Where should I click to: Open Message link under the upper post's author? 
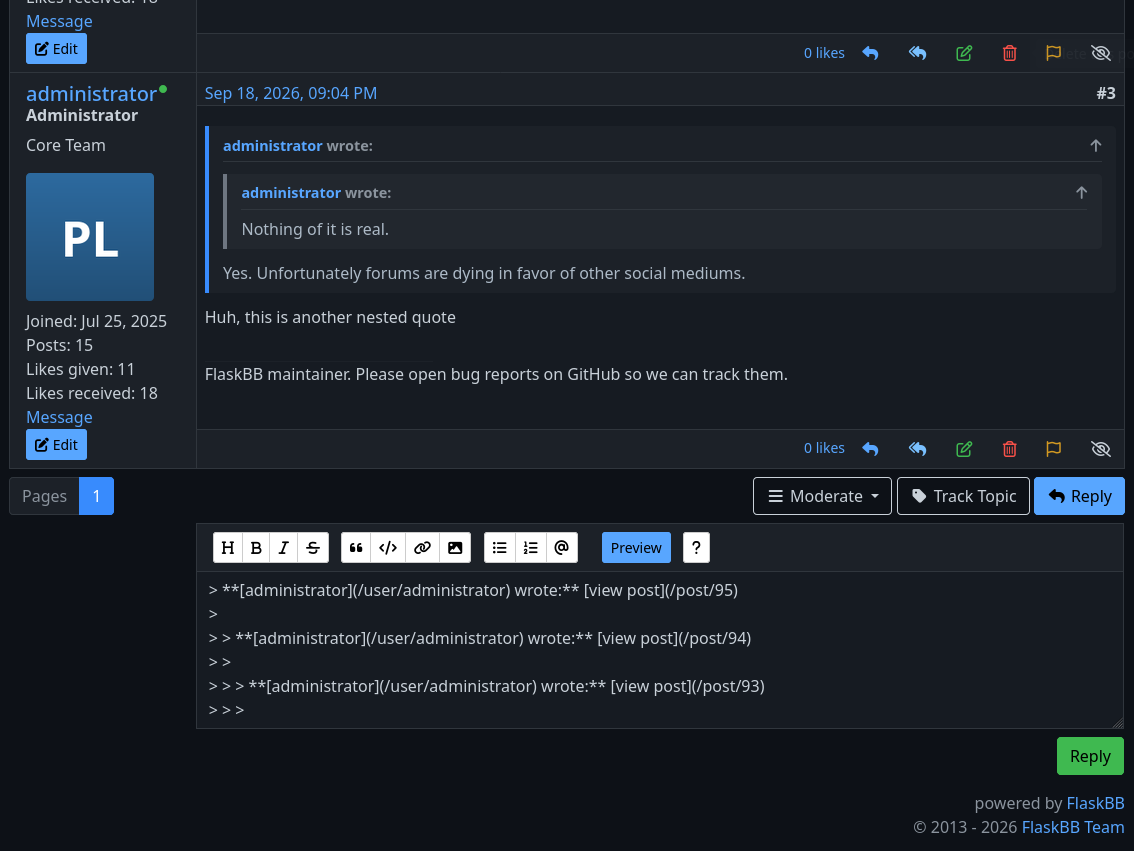59,21
